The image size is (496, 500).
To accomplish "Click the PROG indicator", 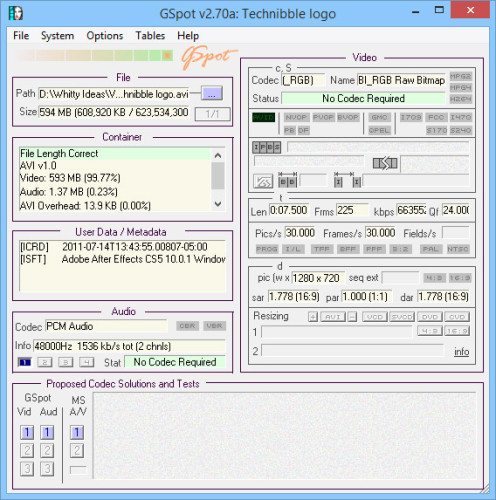I will click(267, 249).
